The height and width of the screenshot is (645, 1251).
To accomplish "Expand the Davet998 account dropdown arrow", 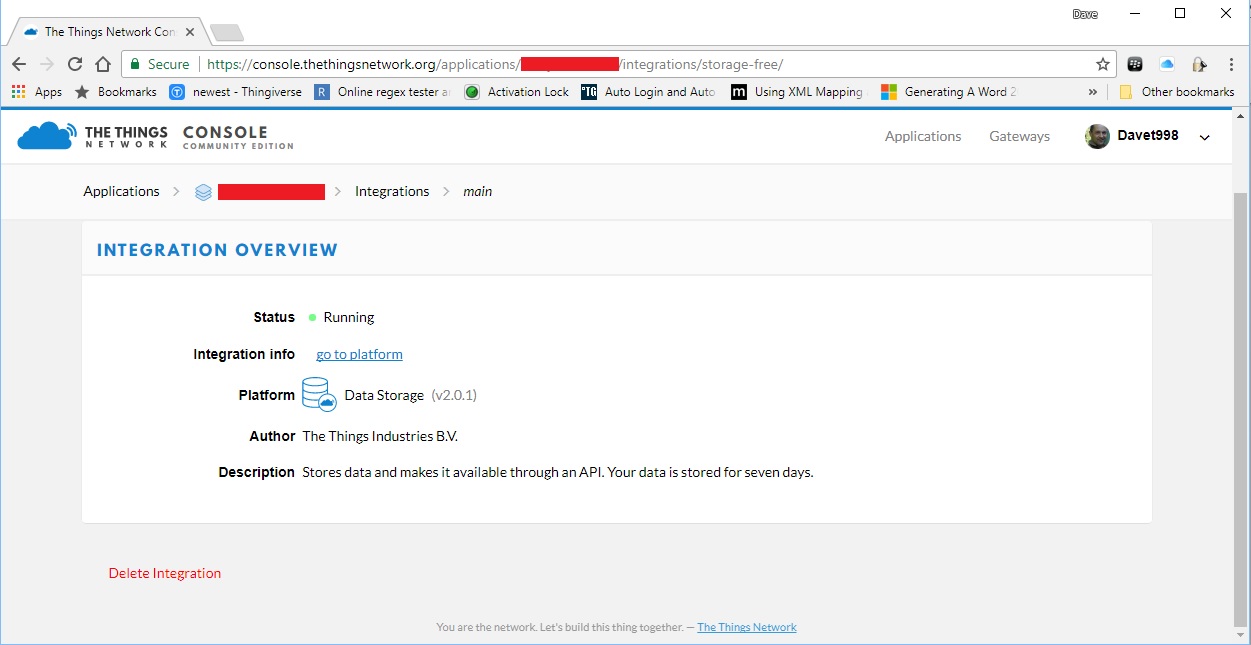I will pyautogui.click(x=1204, y=137).
